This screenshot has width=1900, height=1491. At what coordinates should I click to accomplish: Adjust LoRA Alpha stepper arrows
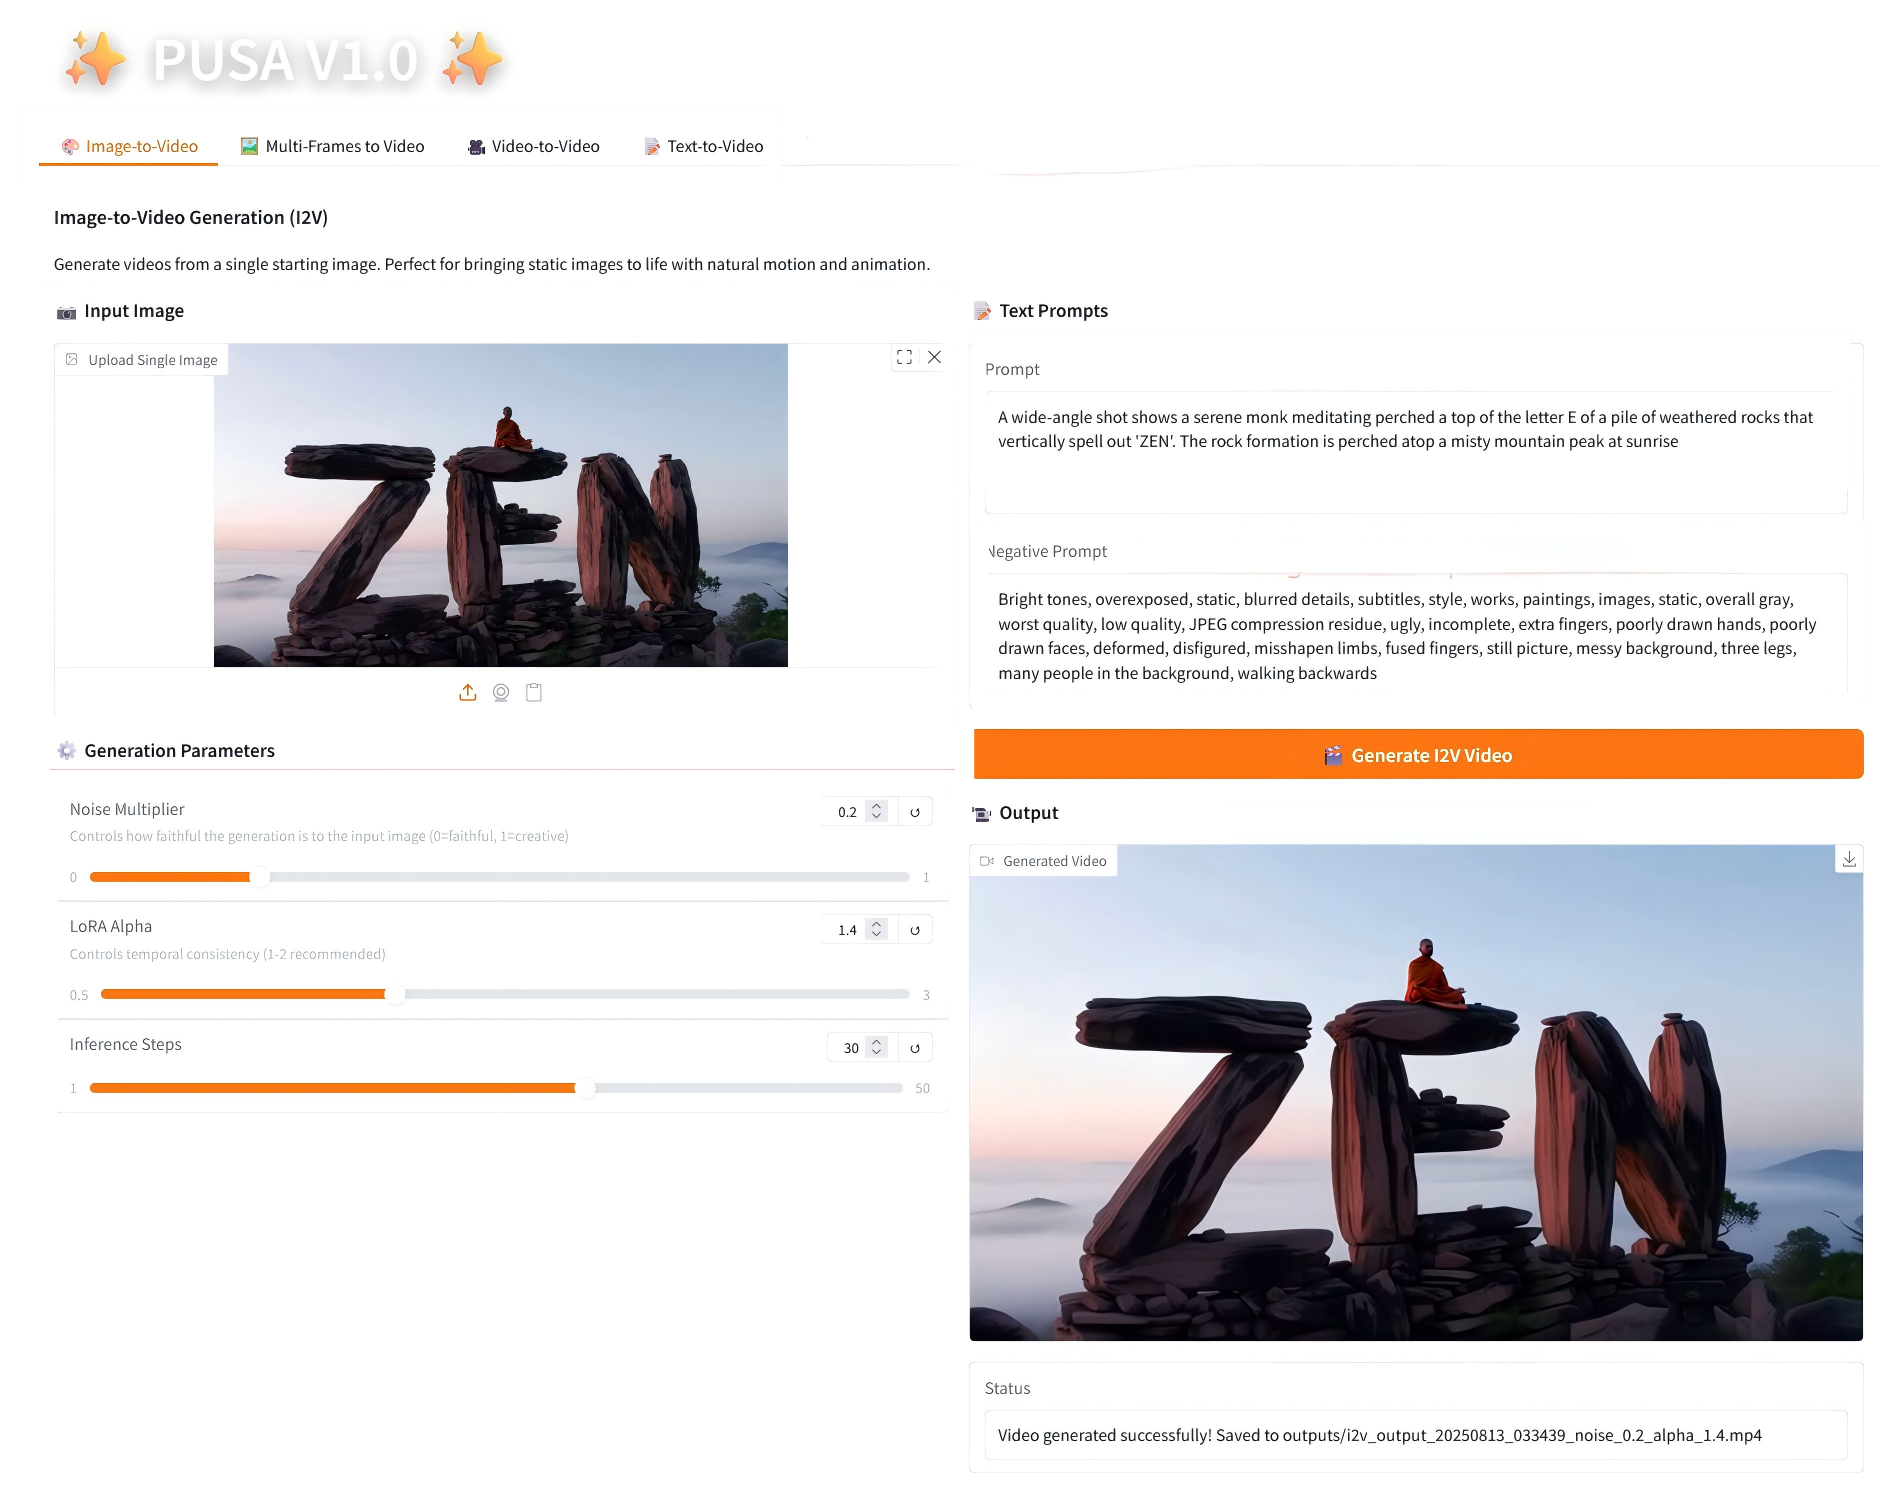[x=877, y=930]
